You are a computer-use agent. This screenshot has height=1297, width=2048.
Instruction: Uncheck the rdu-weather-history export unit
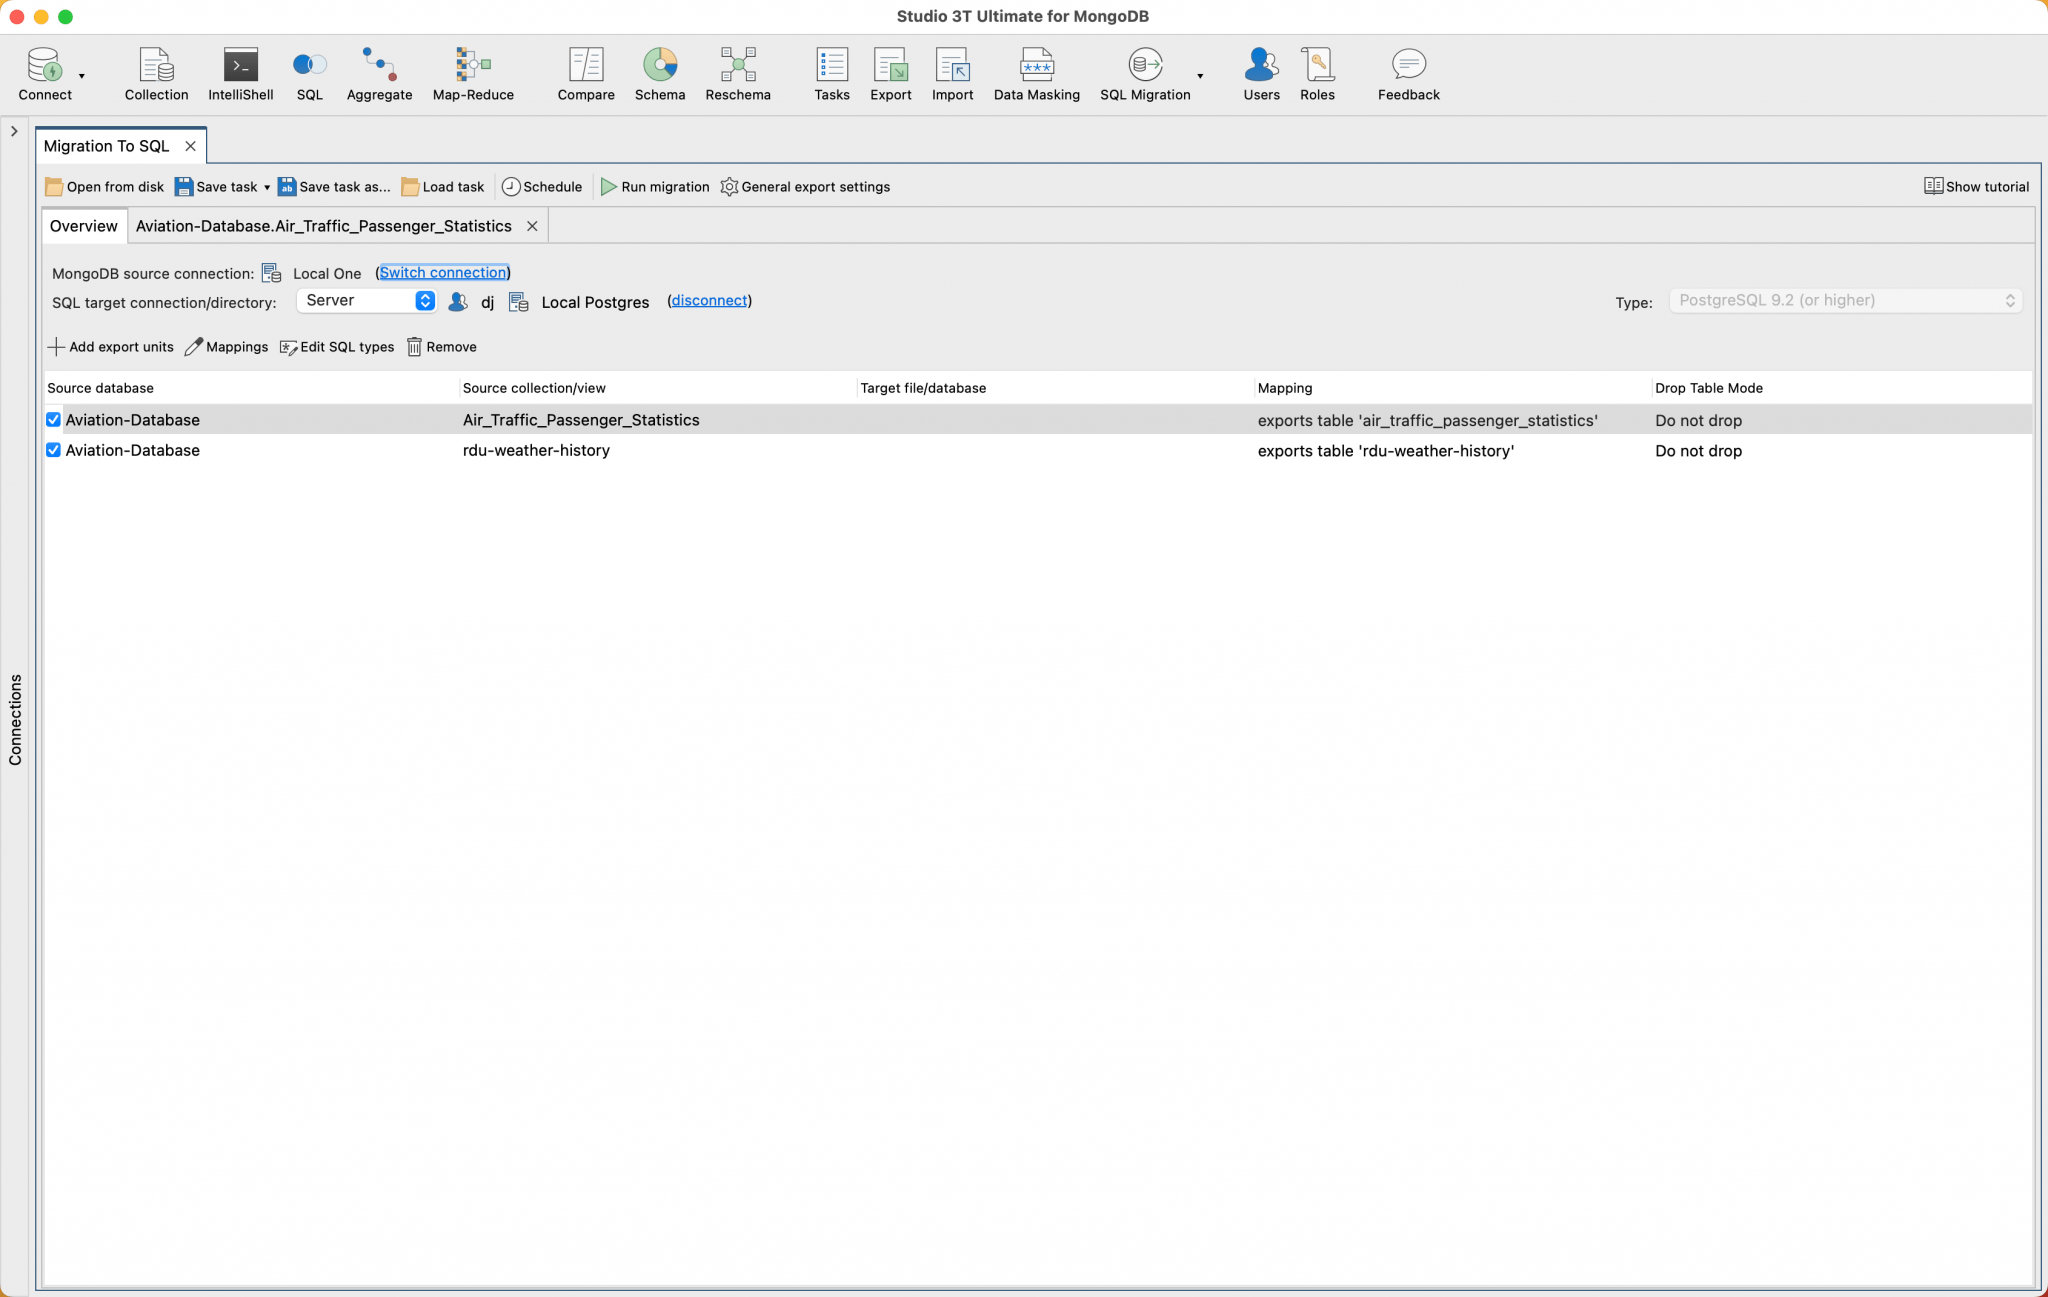(x=53, y=450)
